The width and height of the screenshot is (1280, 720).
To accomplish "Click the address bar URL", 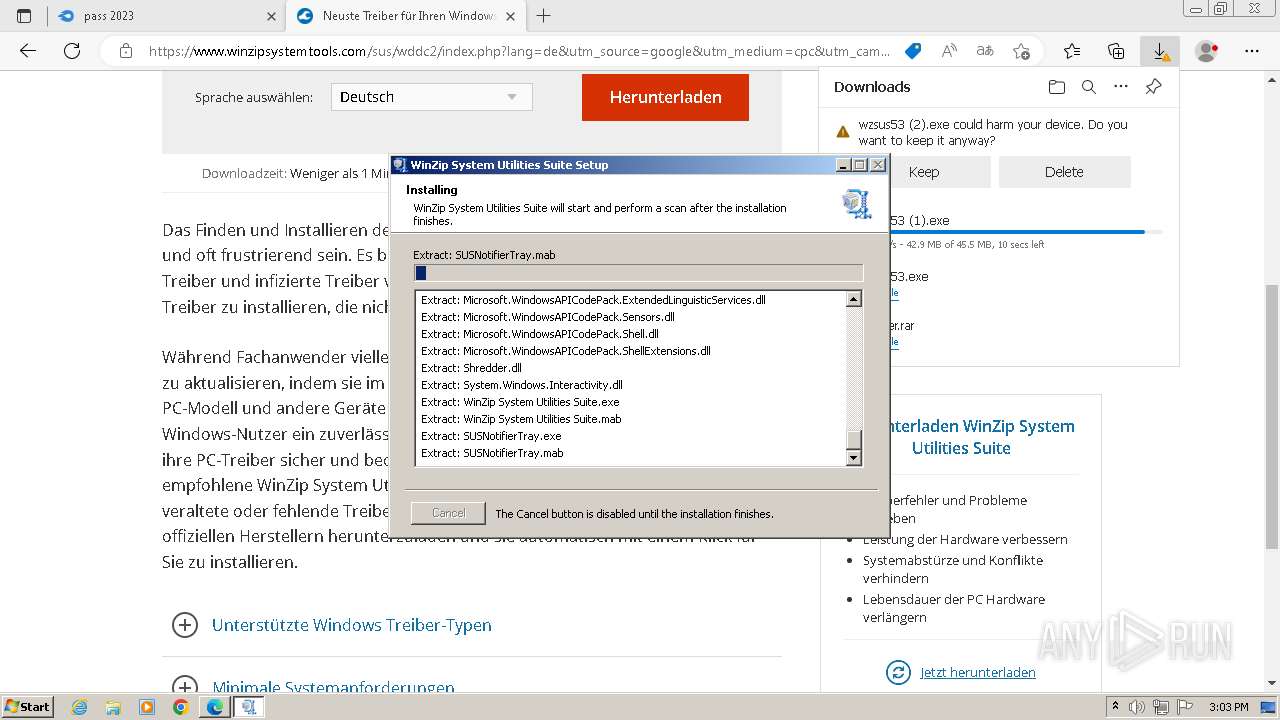I will 519,51.
